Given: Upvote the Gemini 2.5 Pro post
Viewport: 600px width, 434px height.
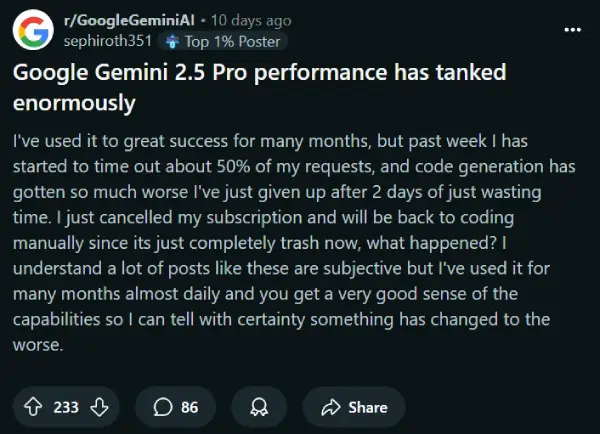Looking at the screenshot, I should 32,407.
